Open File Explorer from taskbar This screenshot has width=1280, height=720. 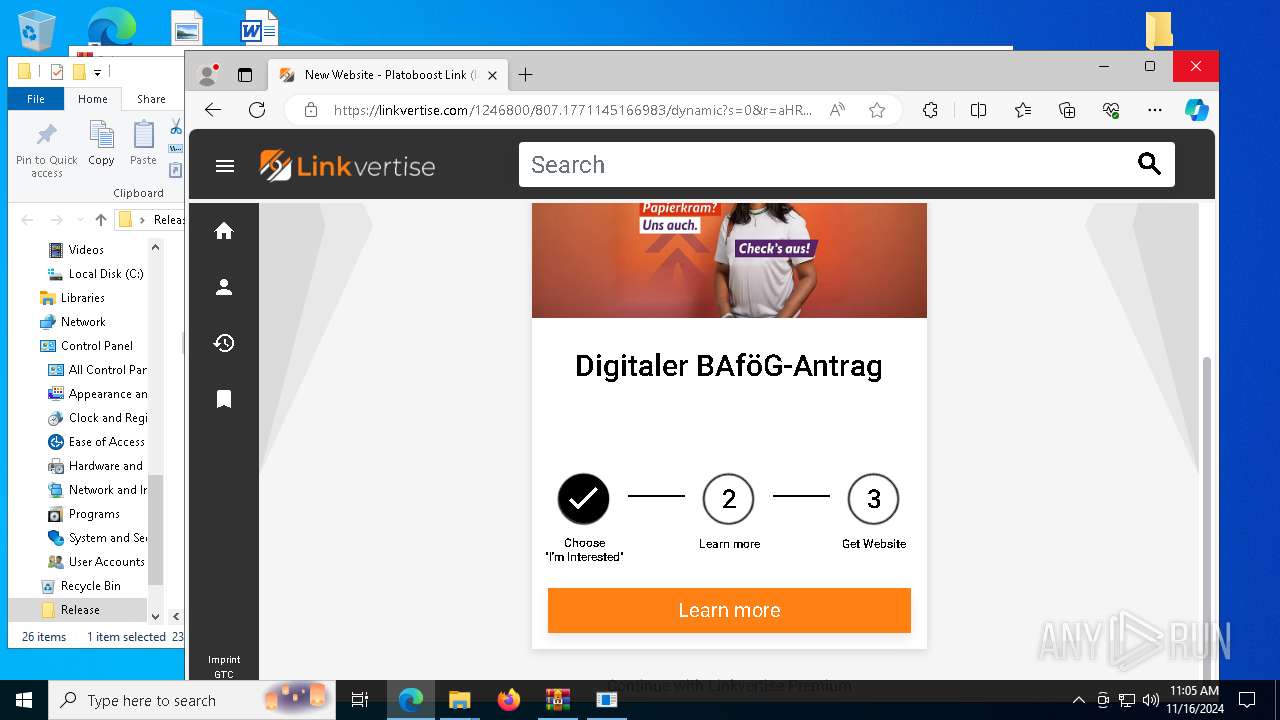click(x=460, y=700)
